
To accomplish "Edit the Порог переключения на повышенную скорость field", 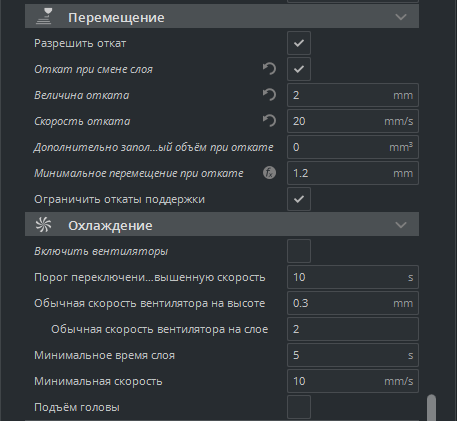I will coord(353,277).
